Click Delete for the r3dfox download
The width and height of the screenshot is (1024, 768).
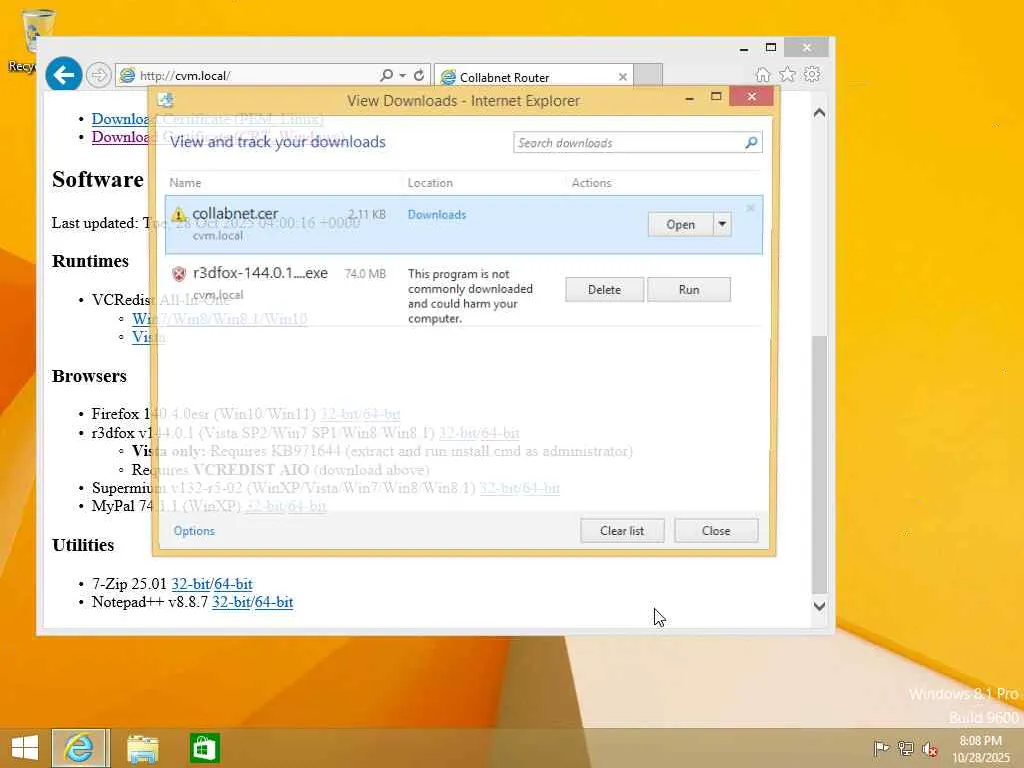[x=604, y=289]
